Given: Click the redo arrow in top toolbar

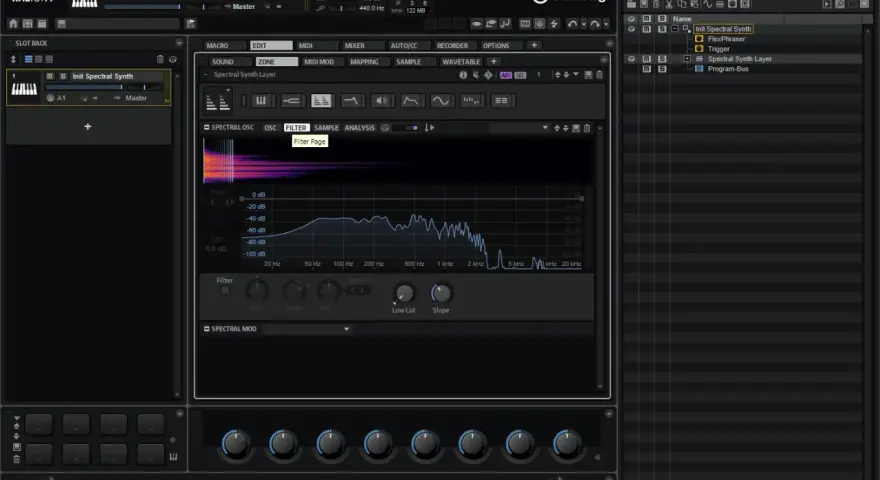Looking at the screenshot, I should point(594,24).
